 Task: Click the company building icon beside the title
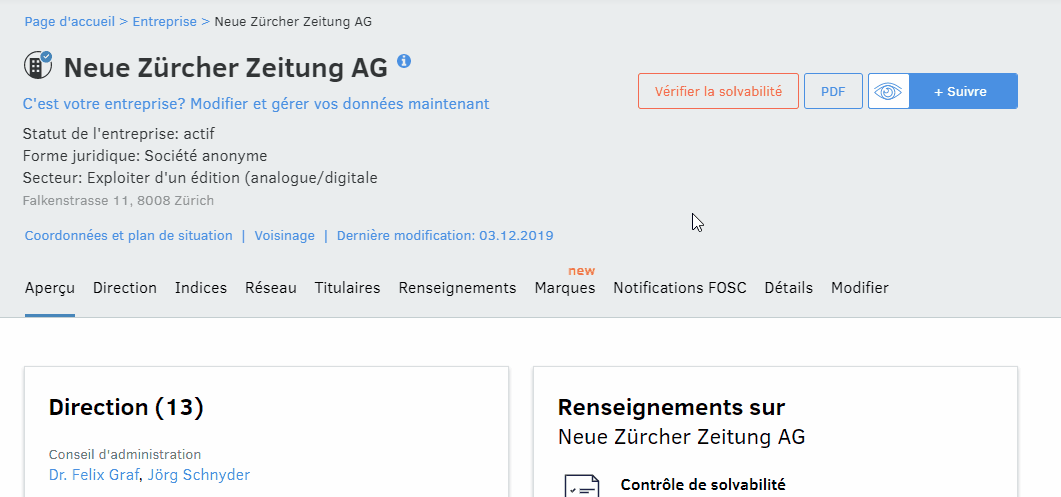click(x=38, y=66)
